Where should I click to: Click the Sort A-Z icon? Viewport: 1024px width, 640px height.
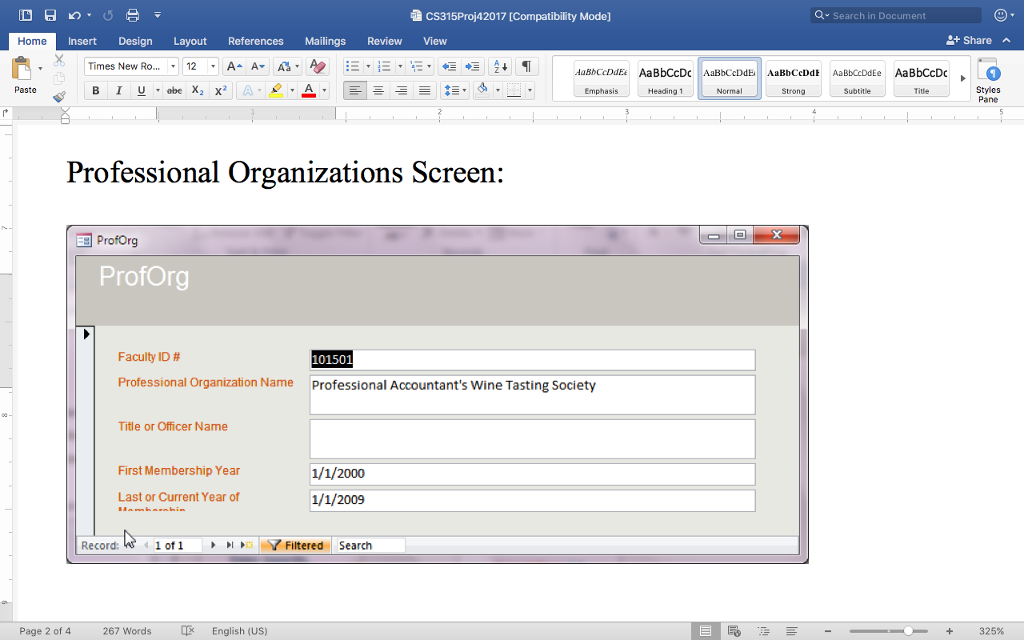pyautogui.click(x=500, y=66)
